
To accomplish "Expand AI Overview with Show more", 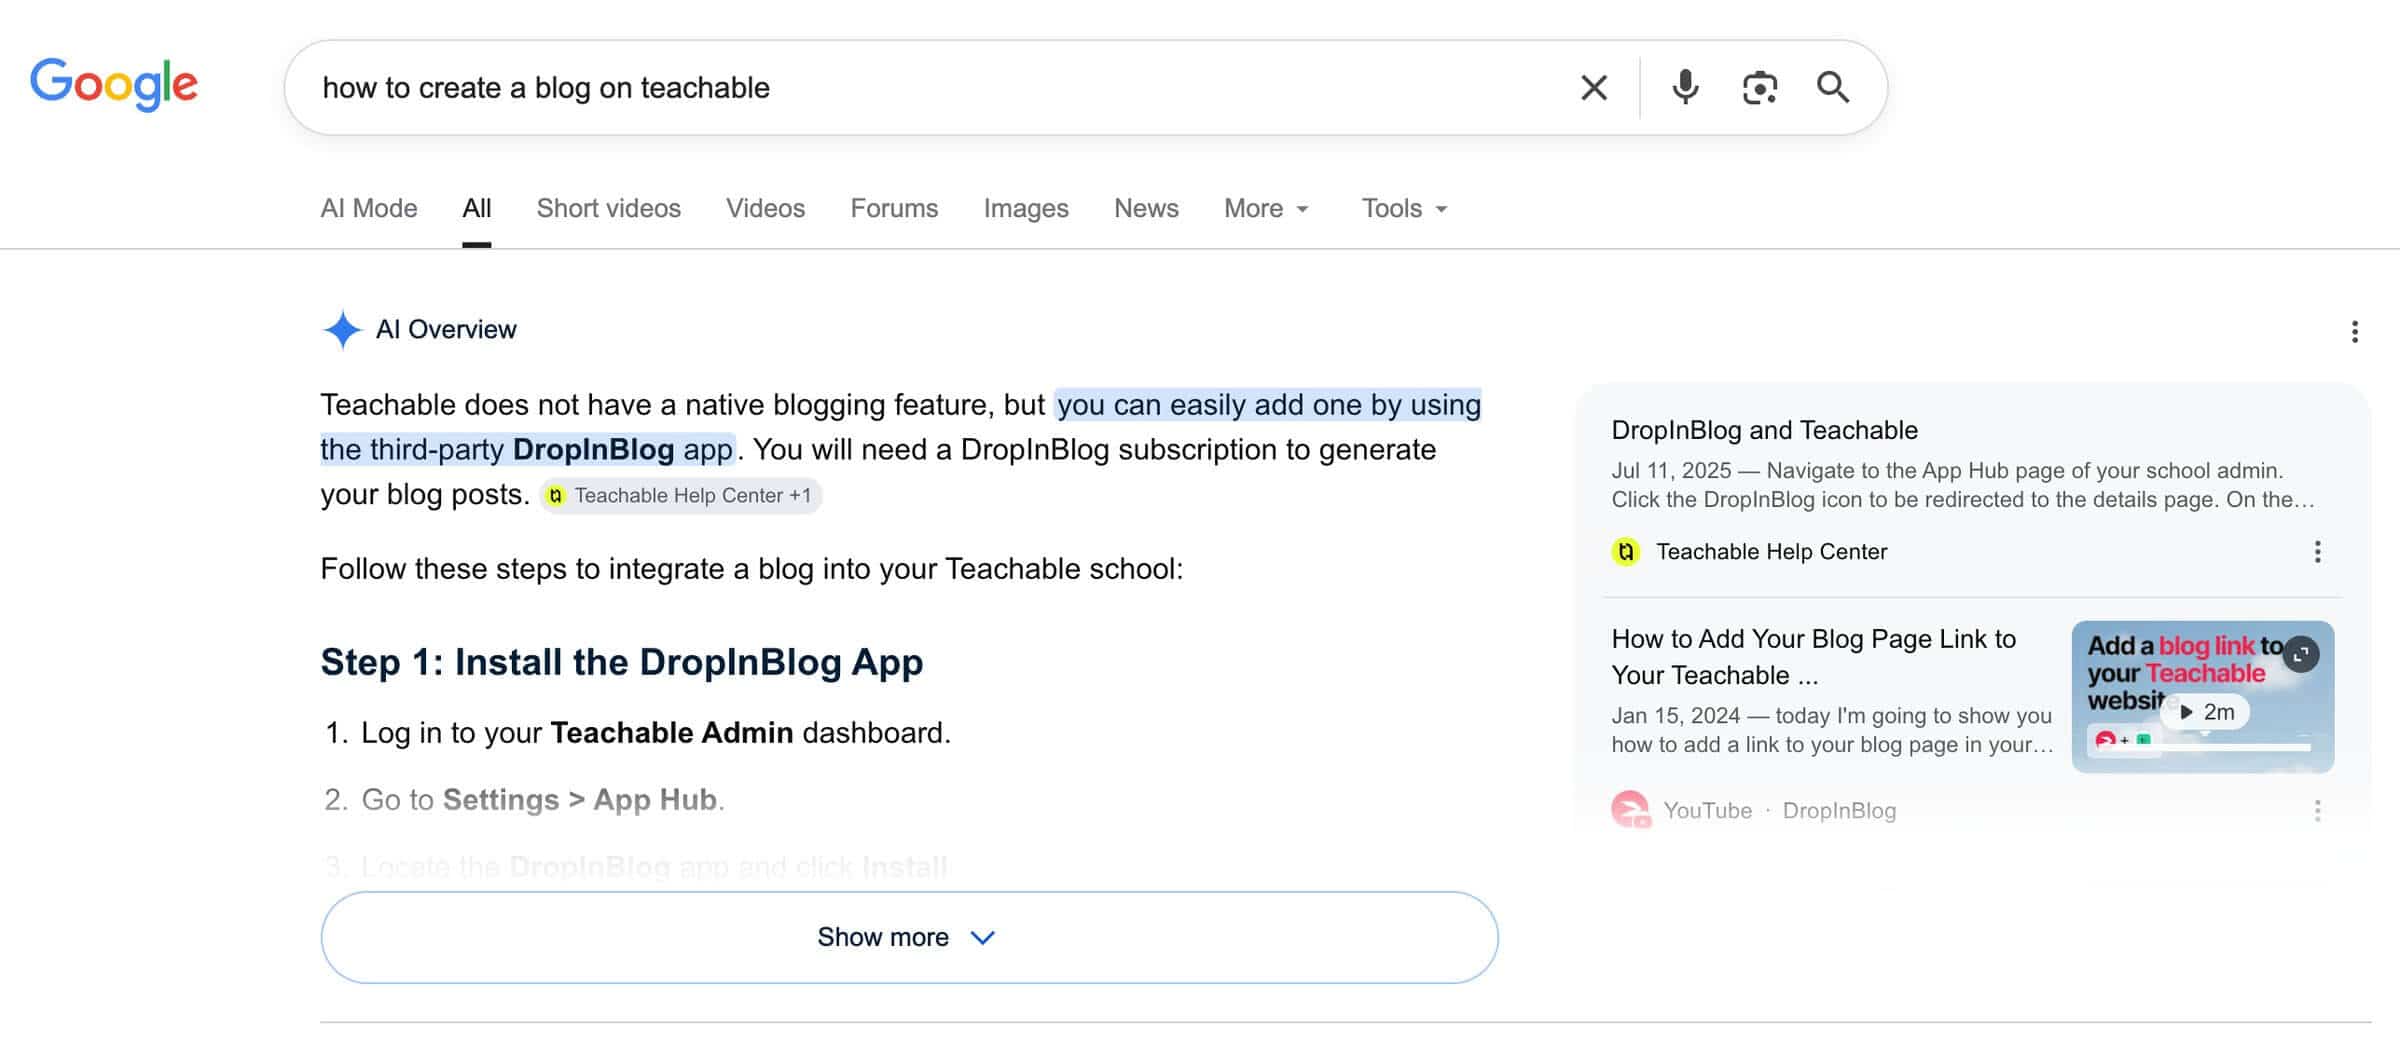I will [909, 937].
